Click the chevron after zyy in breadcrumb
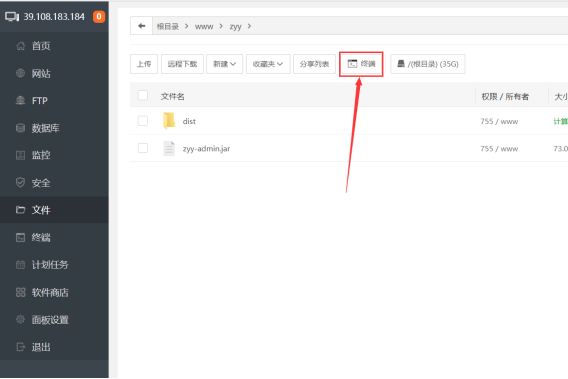 pos(249,26)
